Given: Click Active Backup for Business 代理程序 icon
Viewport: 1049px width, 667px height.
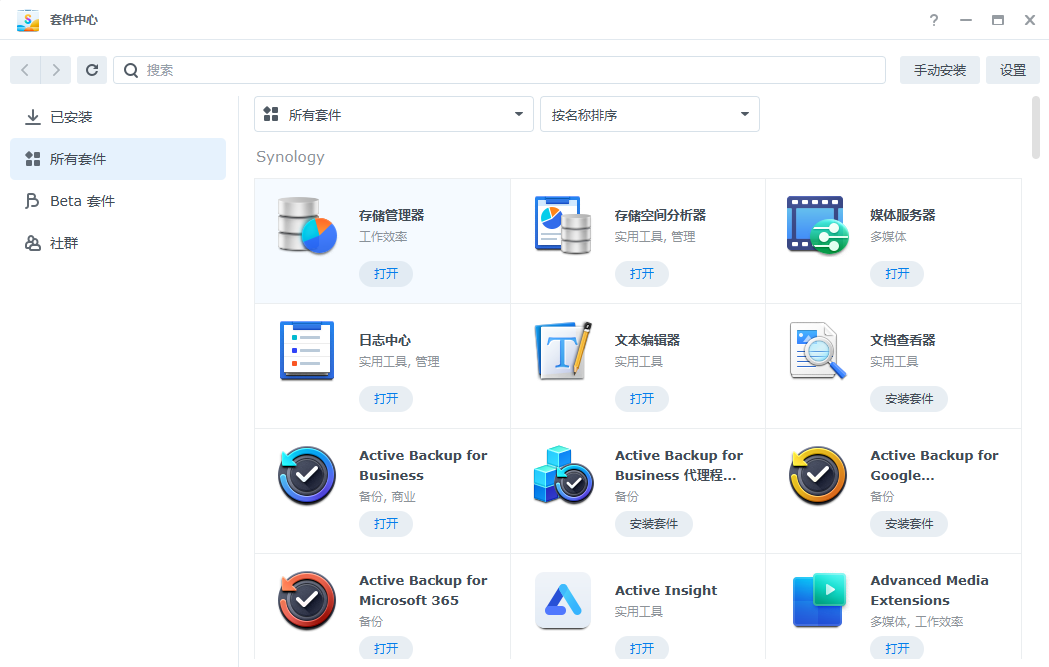Looking at the screenshot, I should (x=563, y=476).
